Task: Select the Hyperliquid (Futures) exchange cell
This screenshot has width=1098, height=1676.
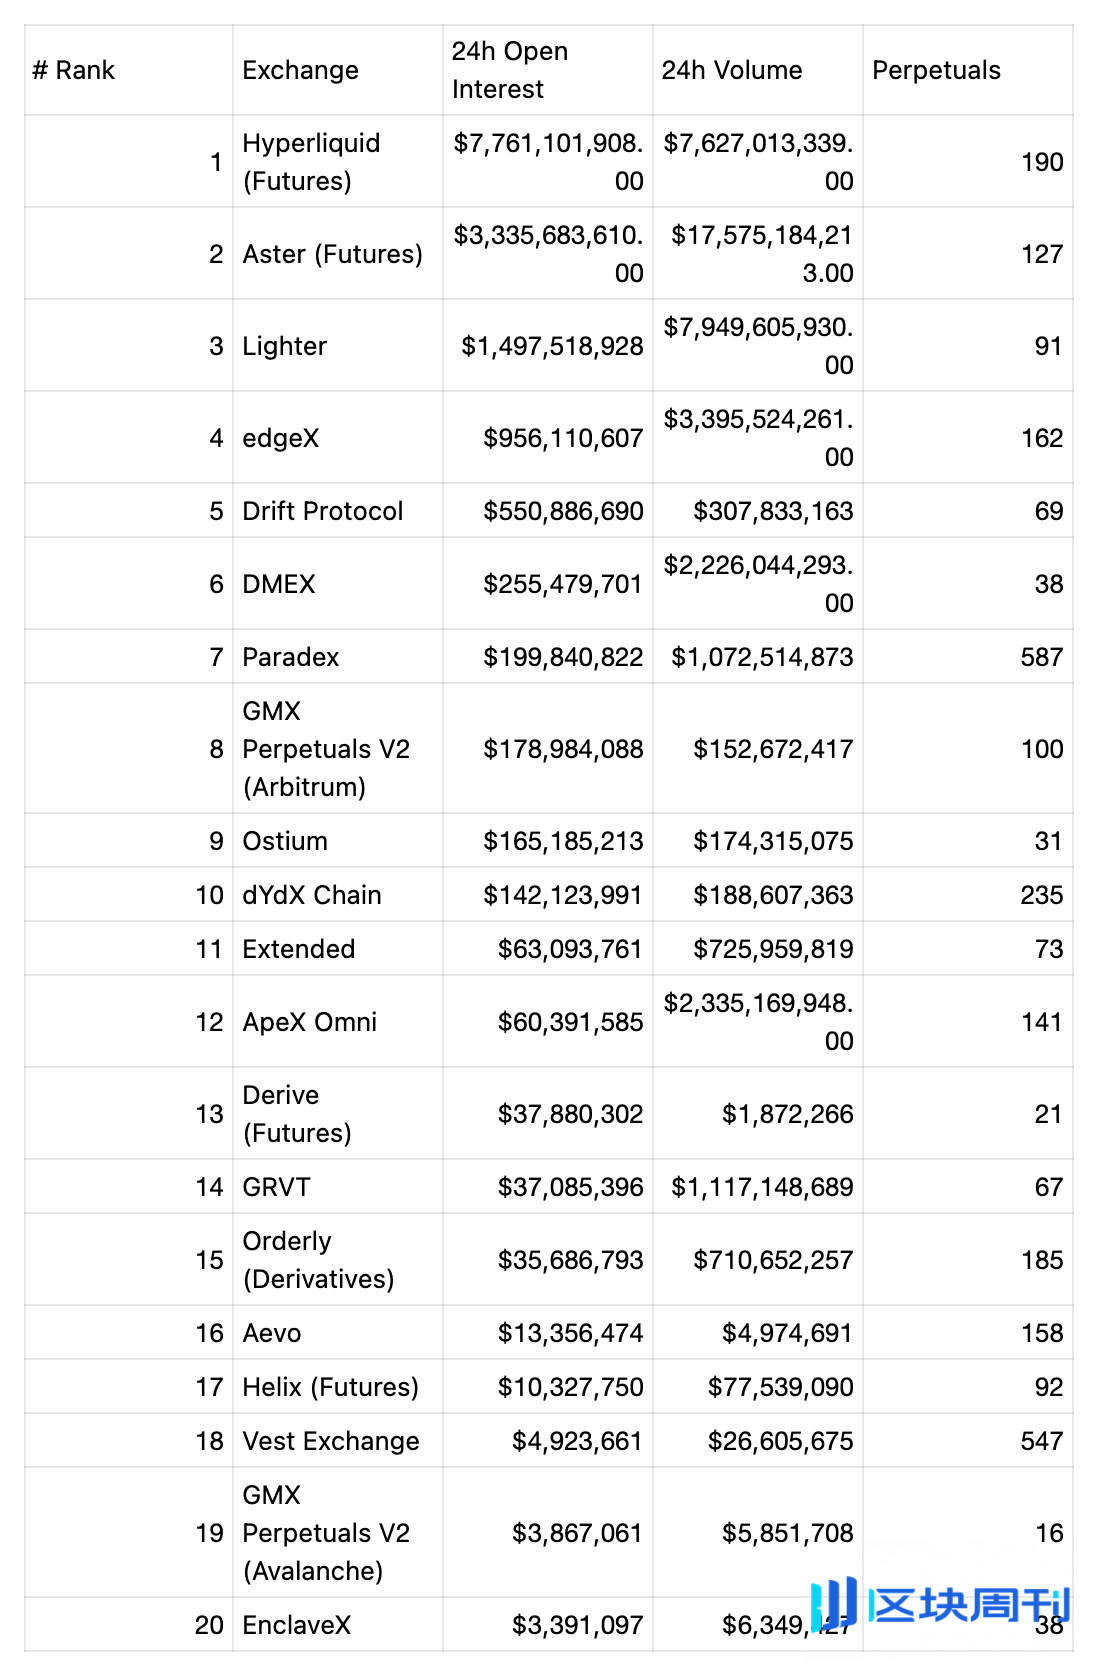Action: [311, 162]
